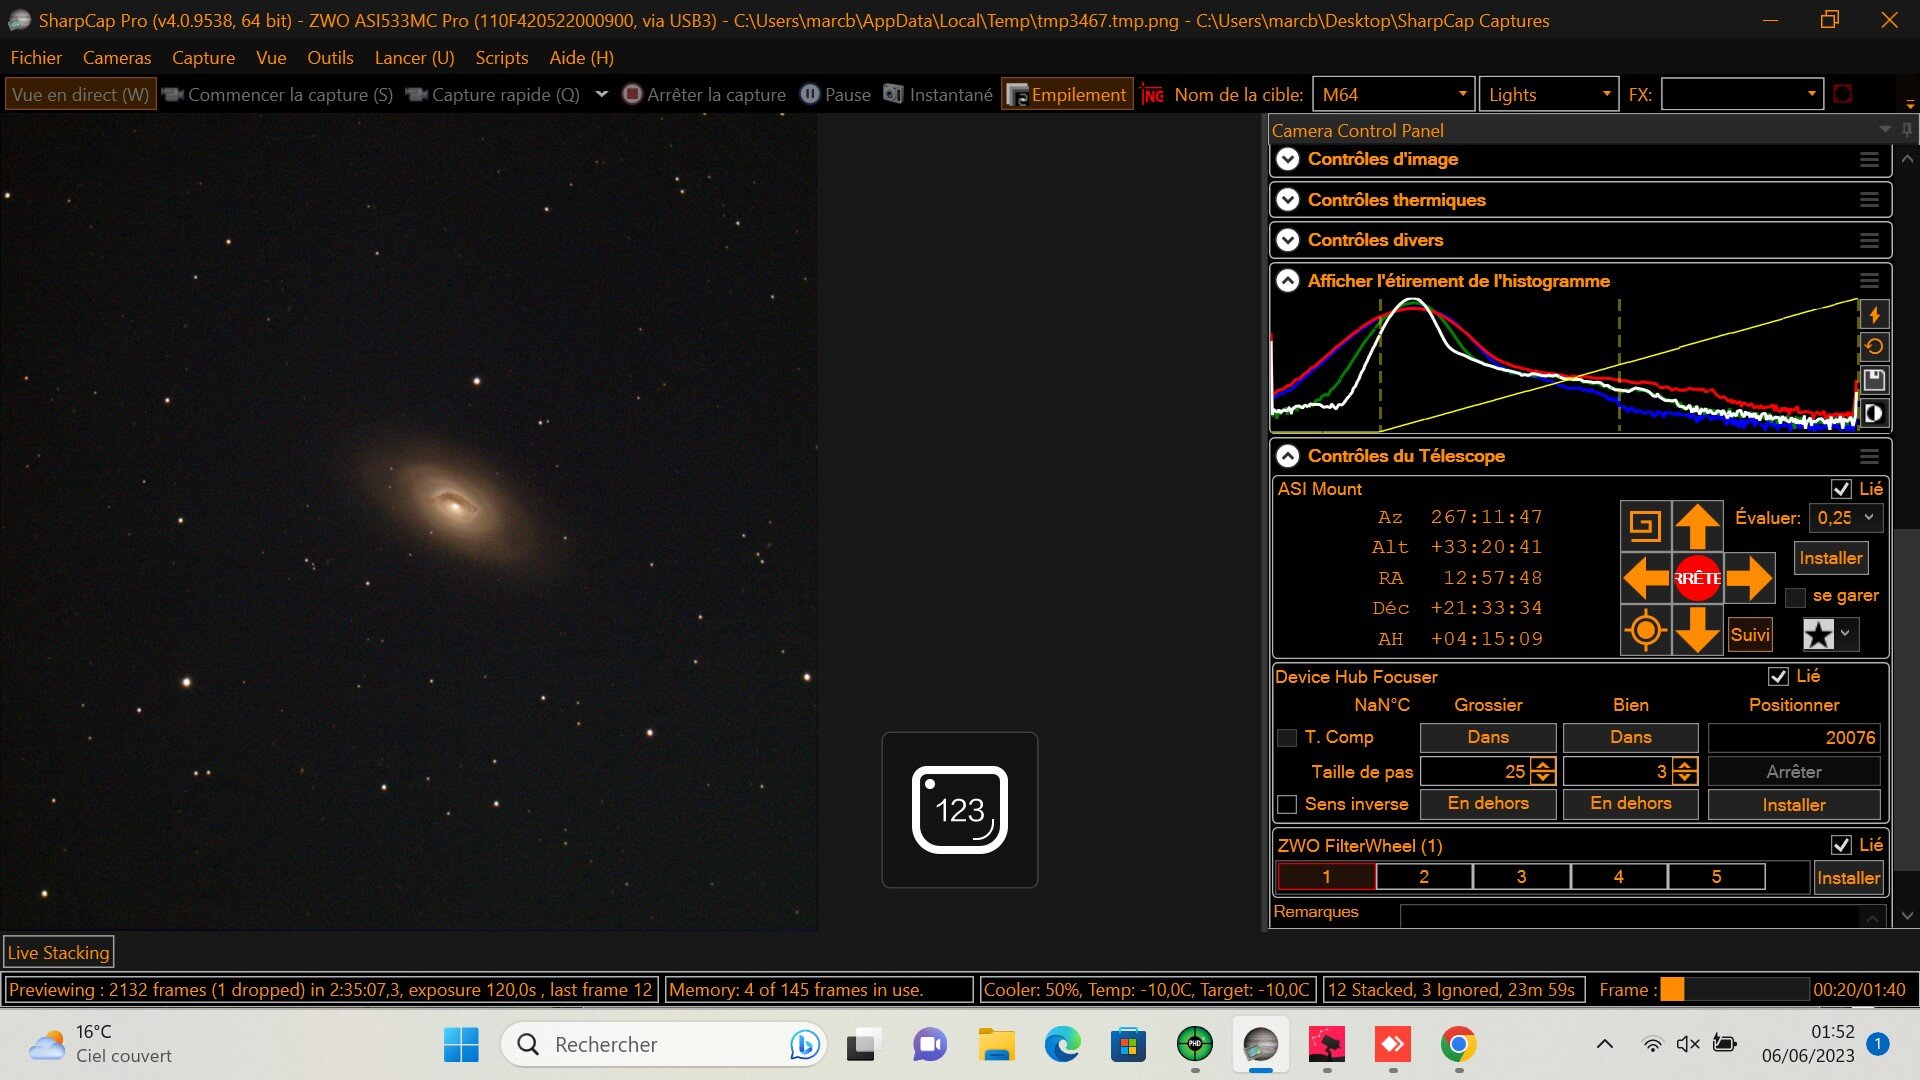
Task: Click the Remarques input field
Action: point(1630,914)
